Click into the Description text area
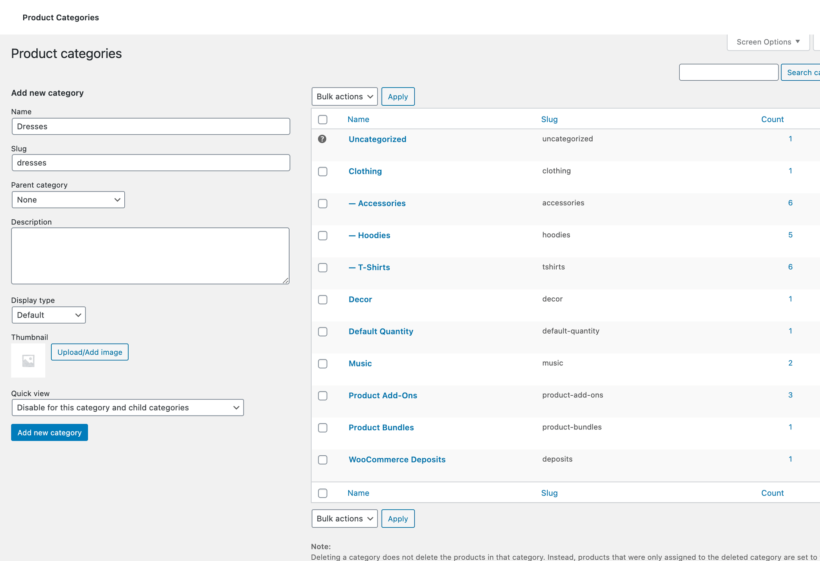Viewport: 820px width, 561px height. coord(151,256)
